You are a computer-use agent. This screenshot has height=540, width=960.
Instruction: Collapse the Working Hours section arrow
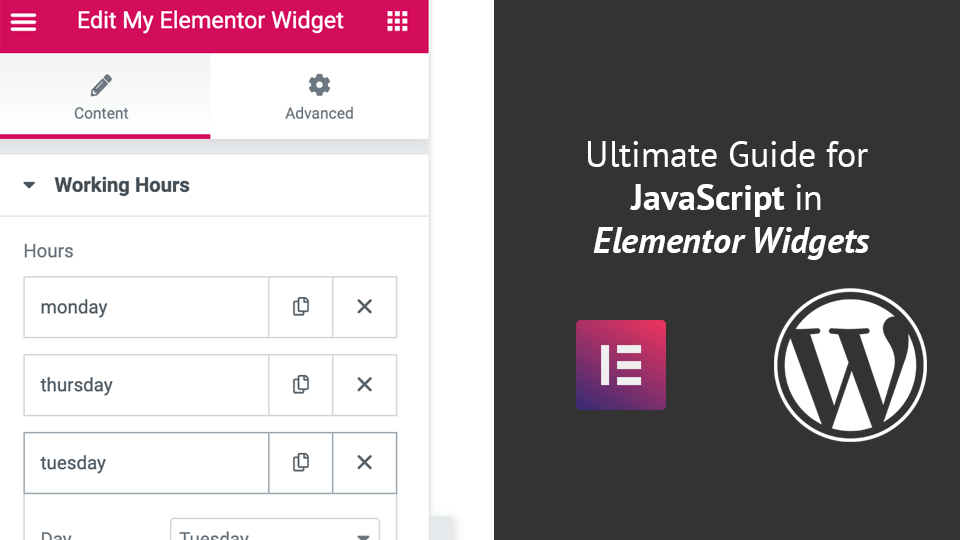pos(29,185)
